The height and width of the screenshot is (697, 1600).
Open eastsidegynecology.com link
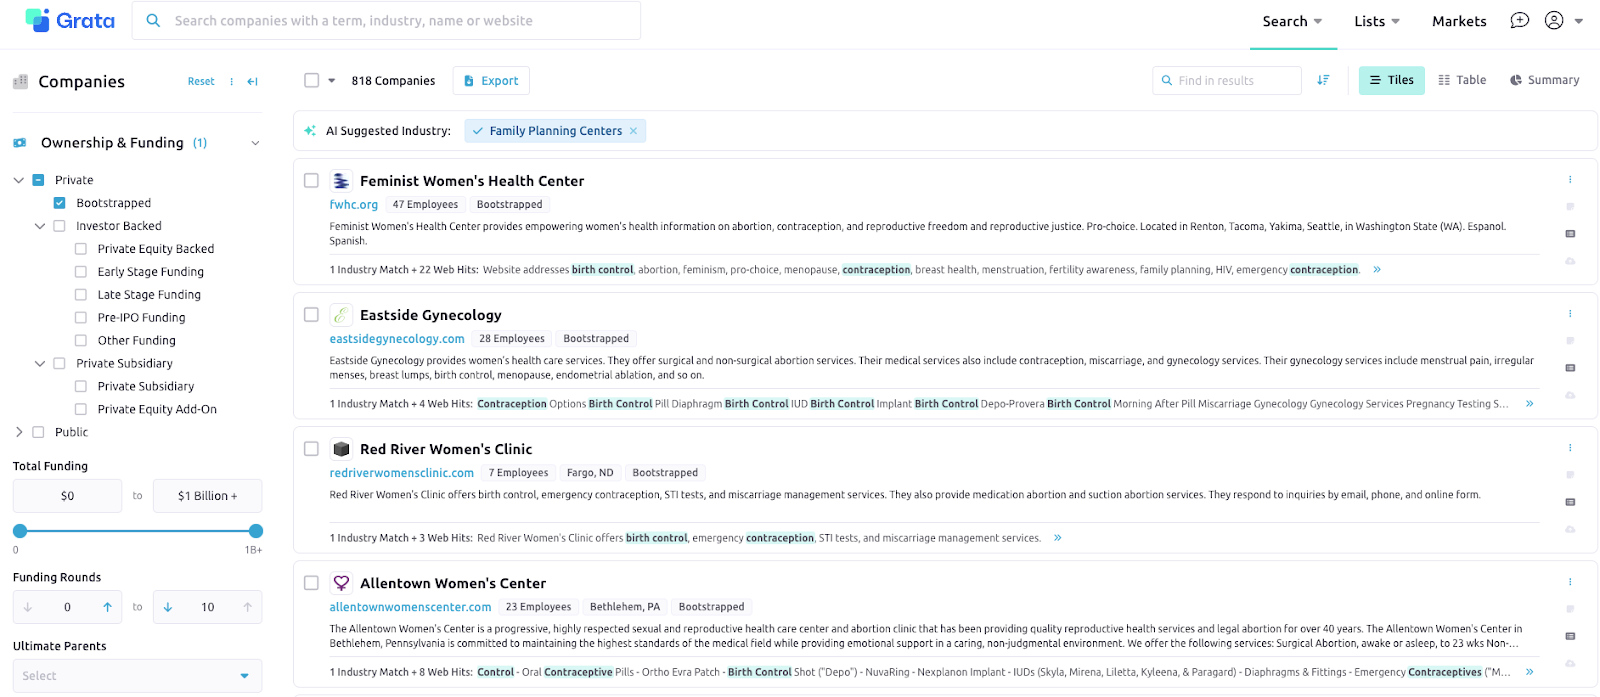click(x=397, y=339)
